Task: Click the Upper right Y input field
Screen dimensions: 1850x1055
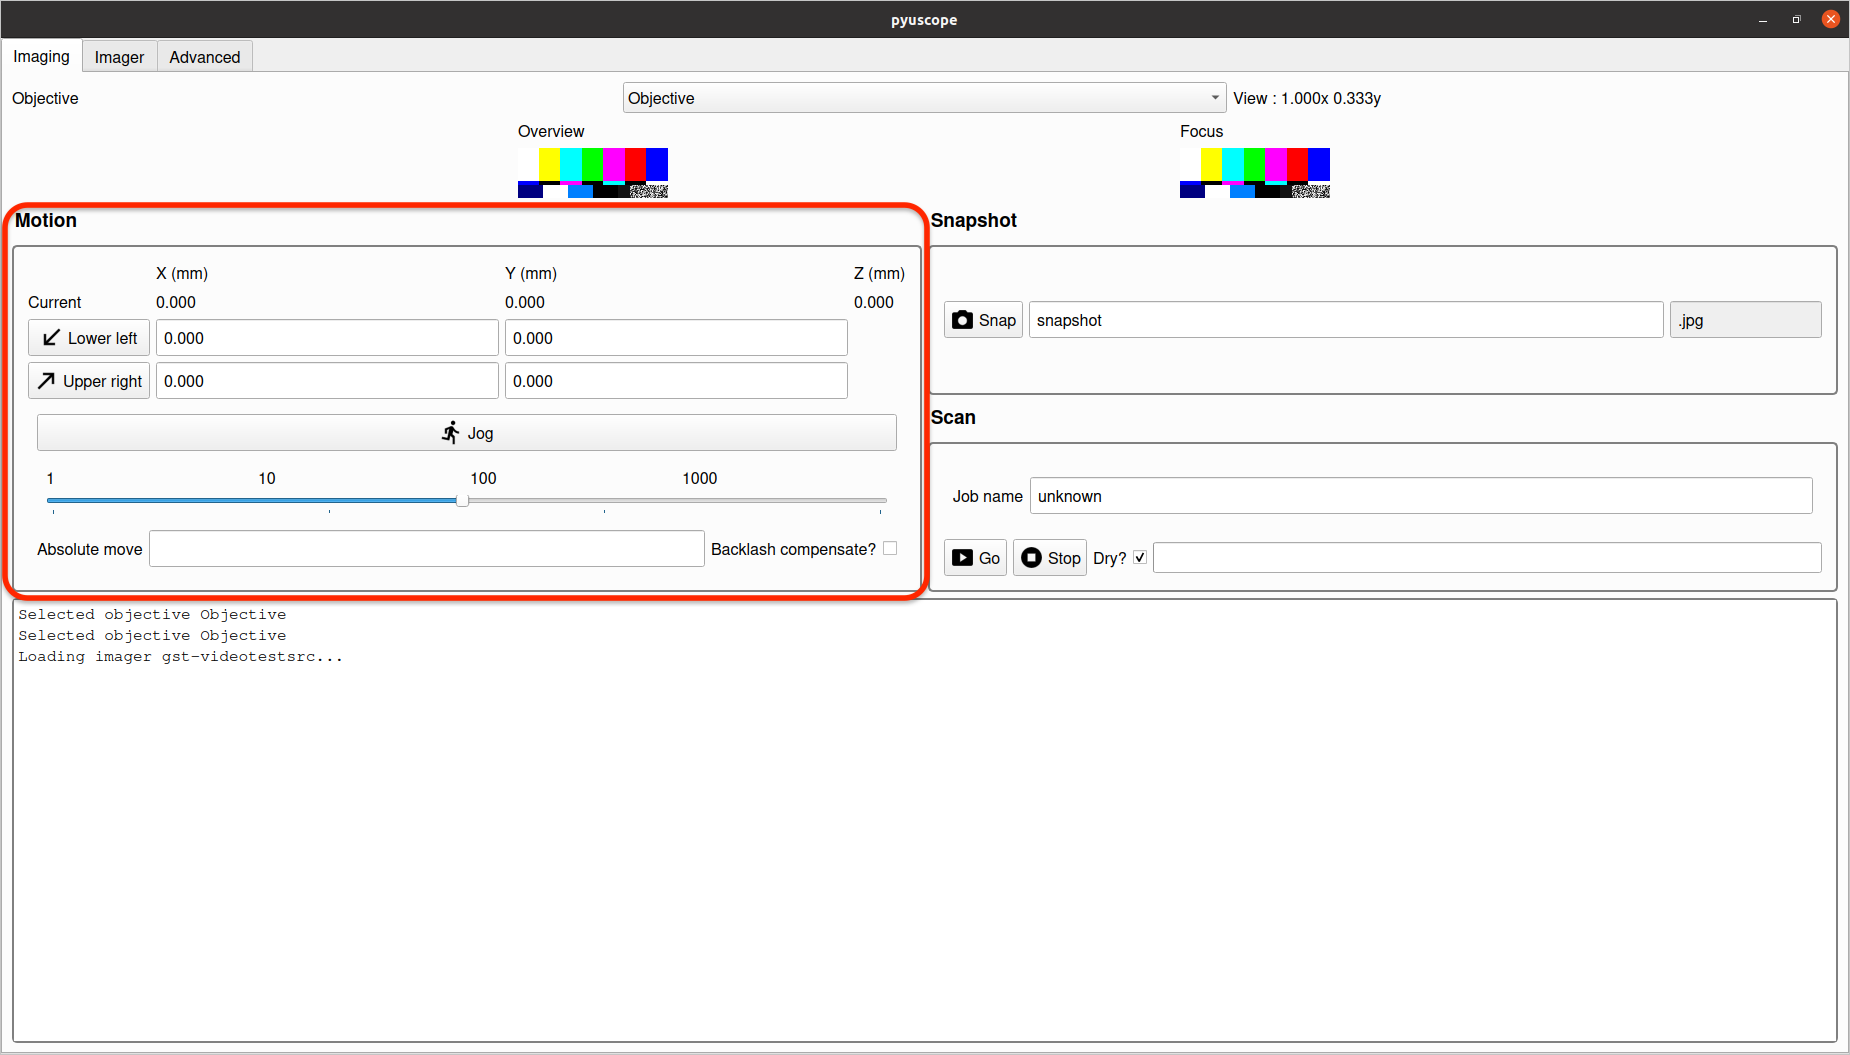Action: (676, 381)
